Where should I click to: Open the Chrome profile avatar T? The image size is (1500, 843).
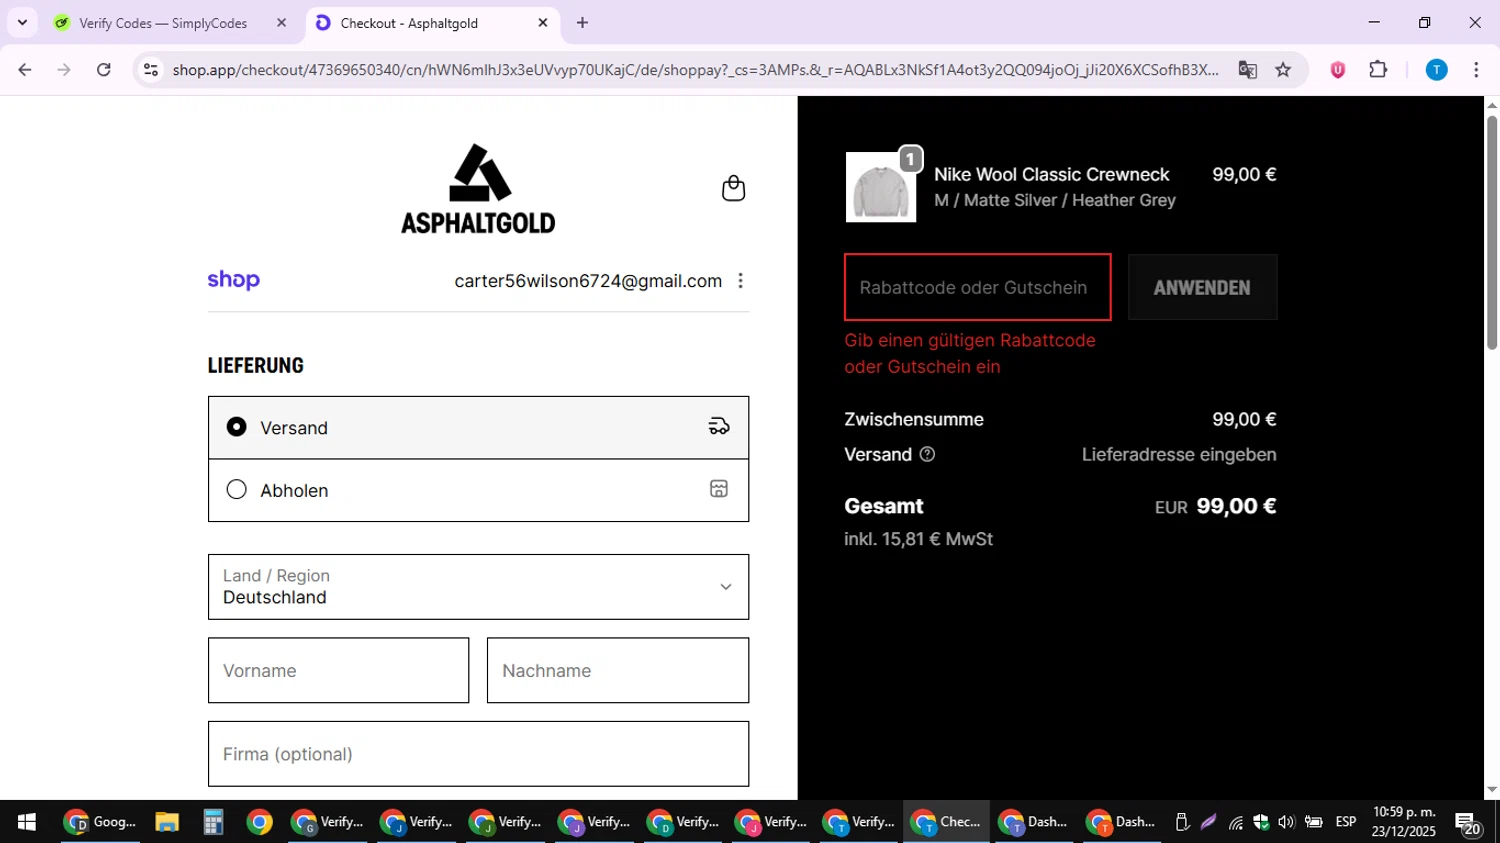[1436, 70]
